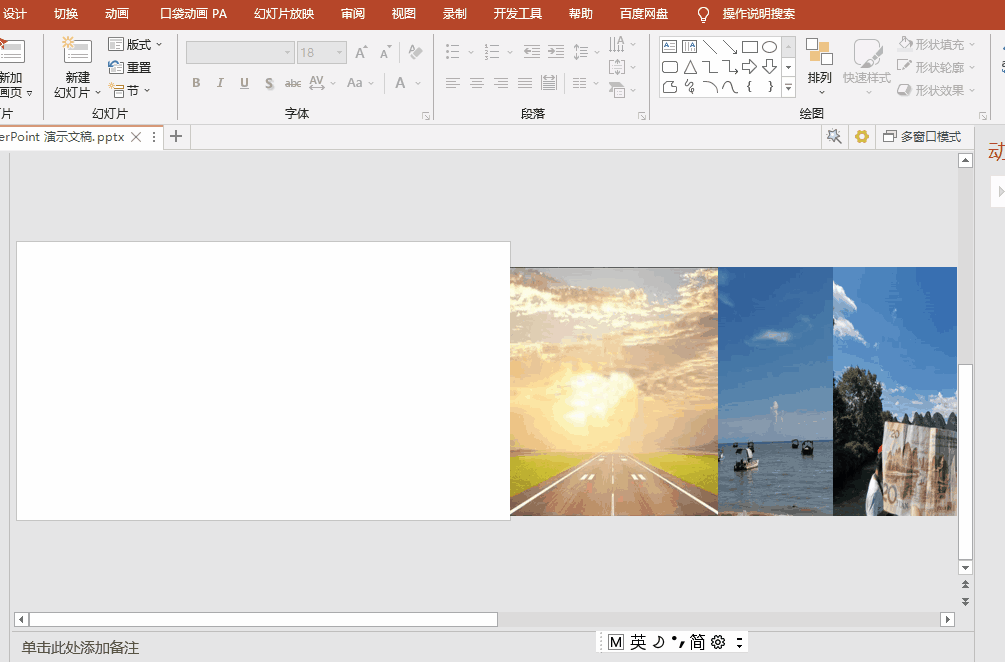
Task: Click the Arrange (排列) icon
Action: pos(819,51)
